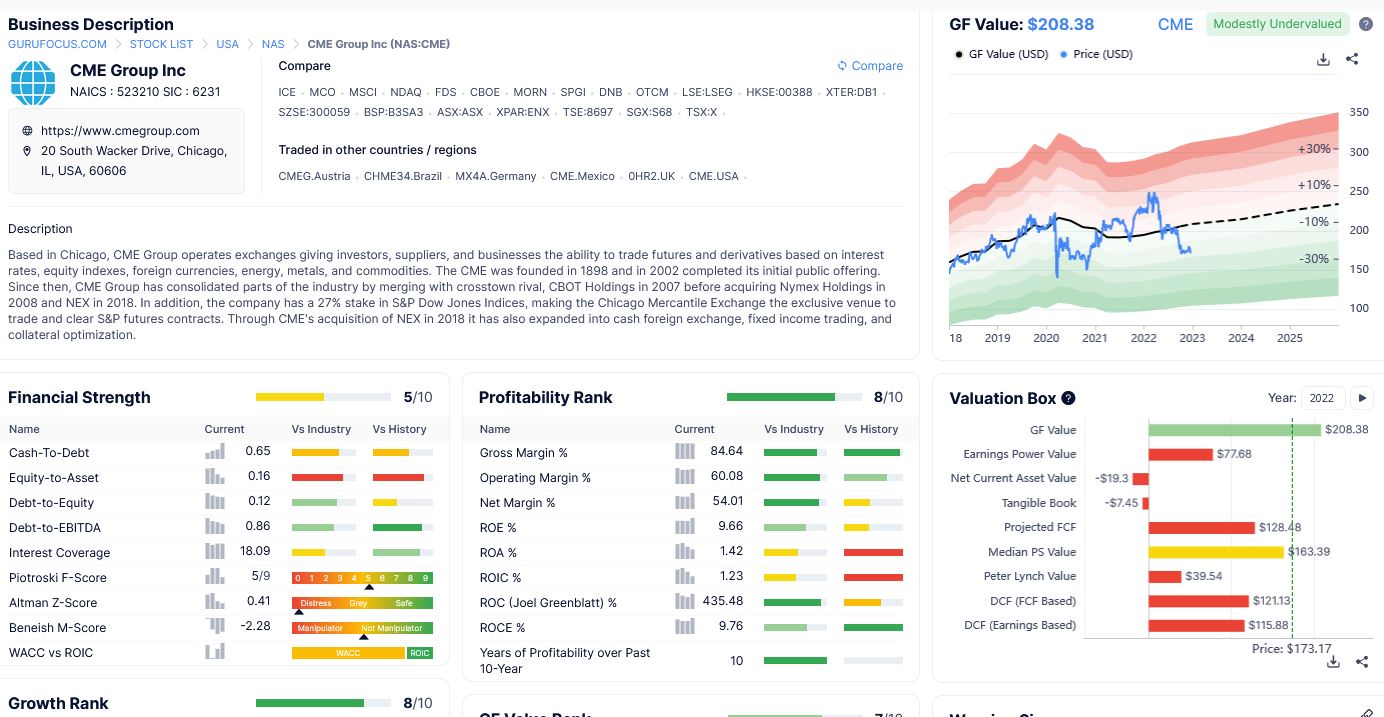1384x717 pixels.
Task: Click the pin icon at bottom right card
Action: tap(1367, 712)
